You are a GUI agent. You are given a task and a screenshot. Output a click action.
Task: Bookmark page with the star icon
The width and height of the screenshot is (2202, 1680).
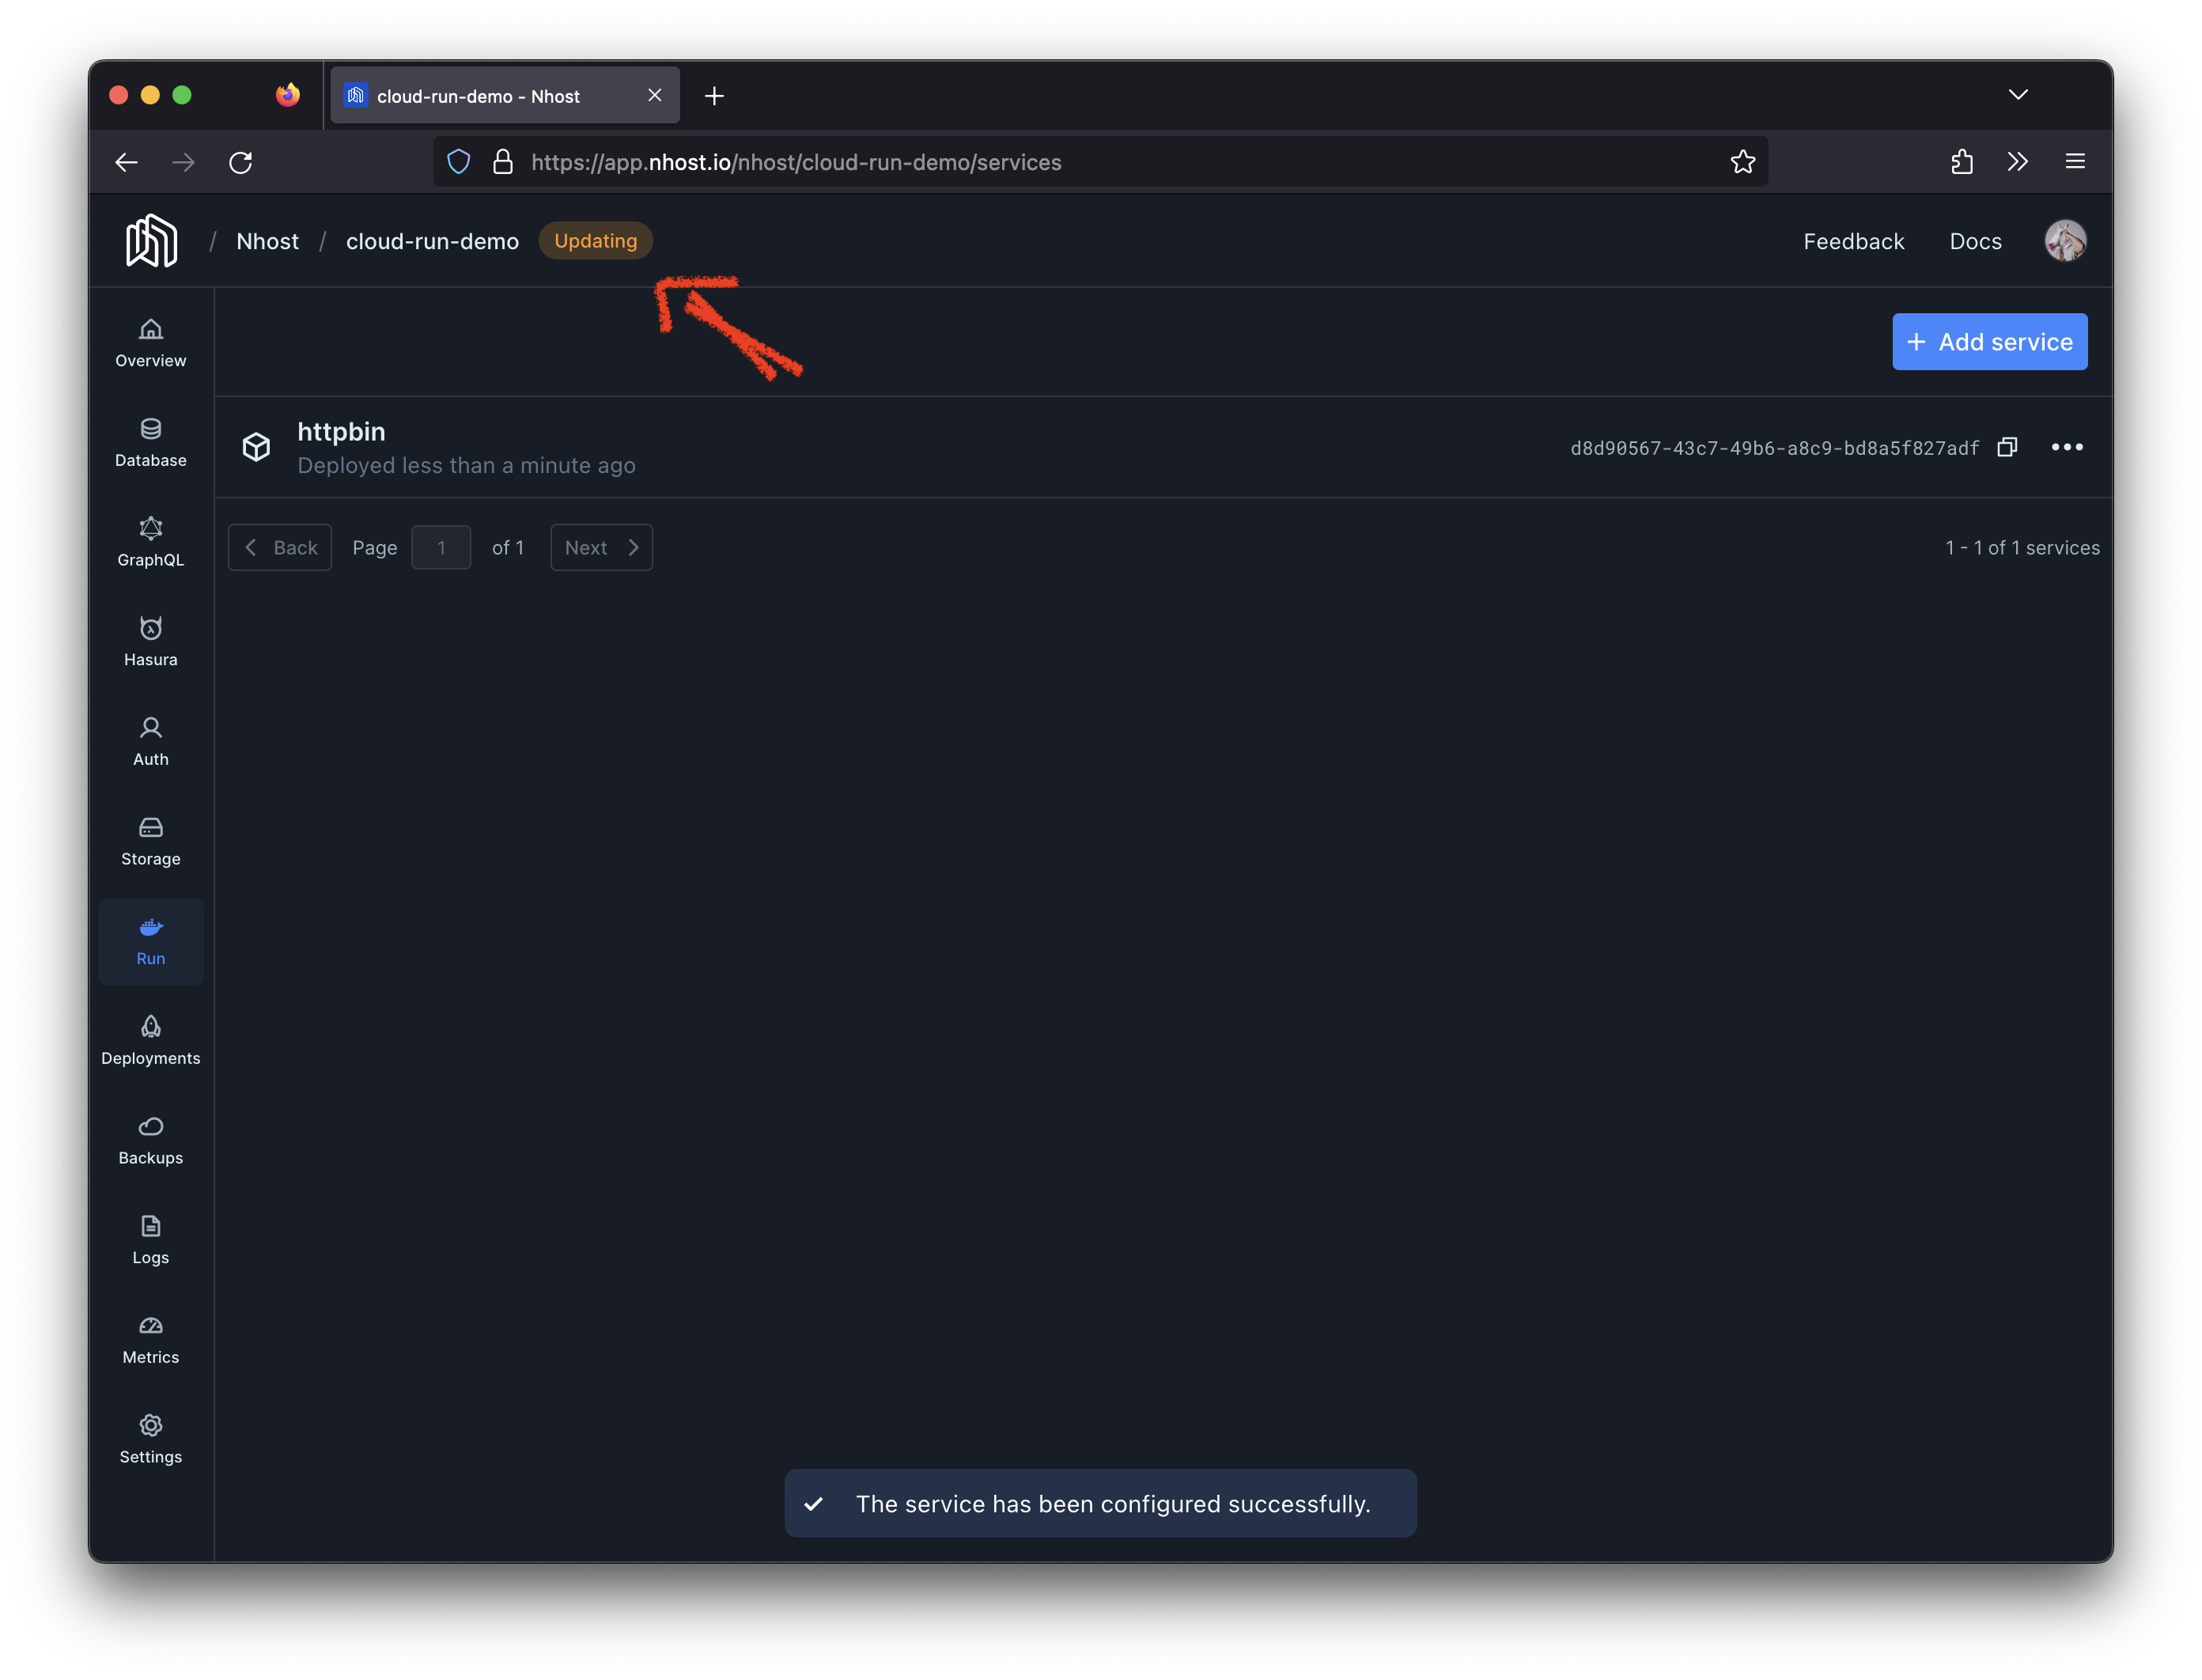tap(1742, 162)
